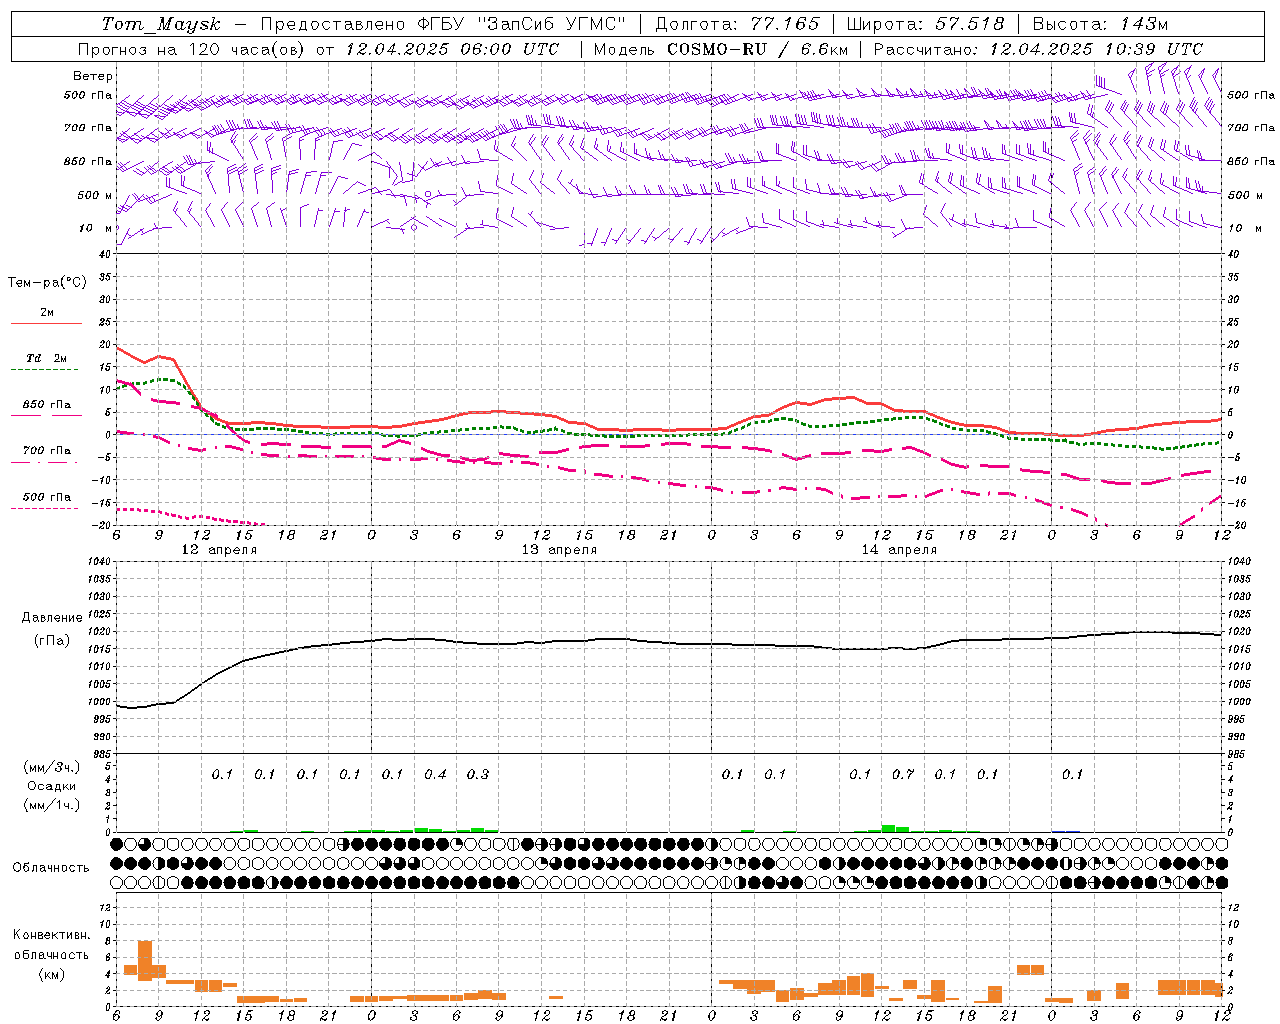
Task: Click the tallest orange convective cloud bar
Action: 145,960
